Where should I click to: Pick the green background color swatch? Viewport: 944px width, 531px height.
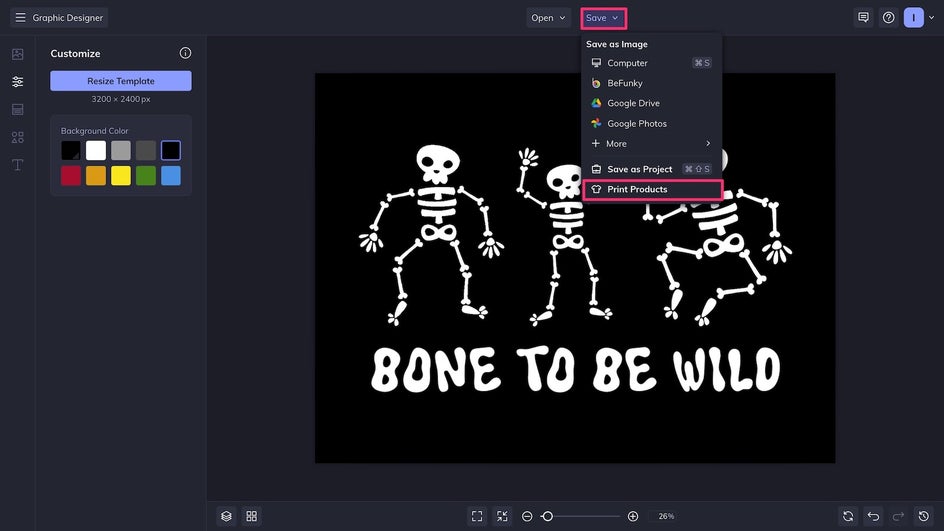click(x=146, y=176)
